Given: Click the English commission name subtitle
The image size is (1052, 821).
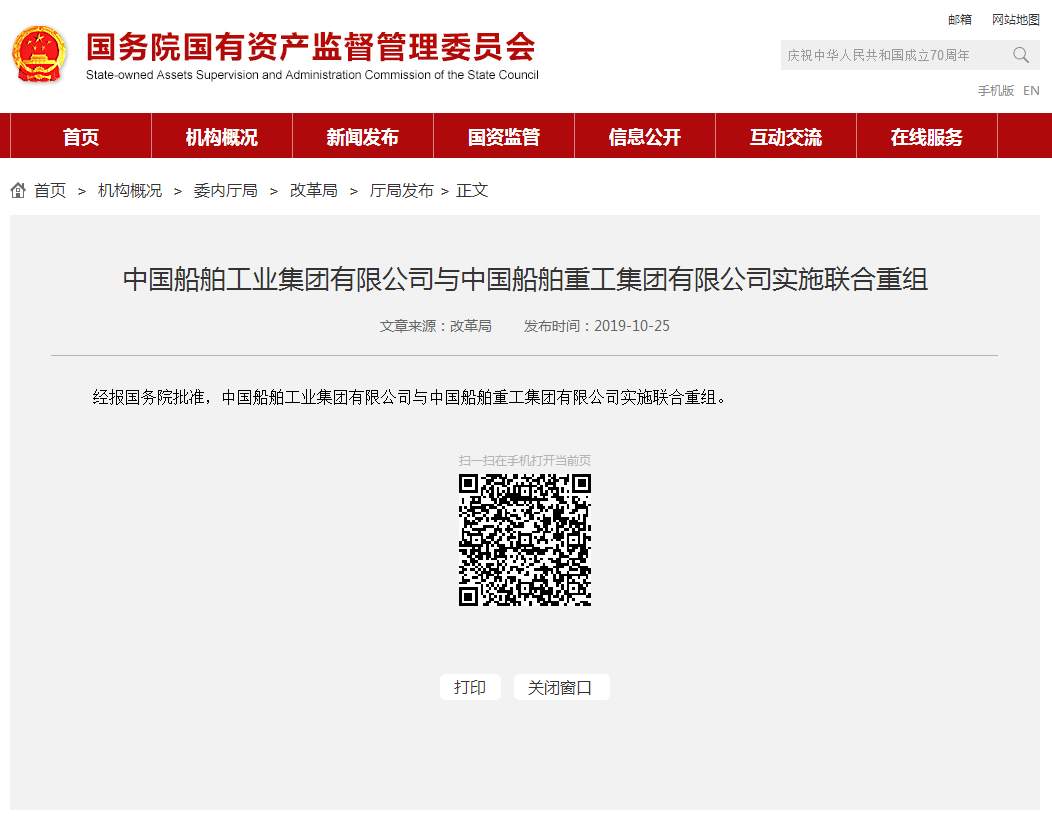Looking at the screenshot, I should (312, 74).
